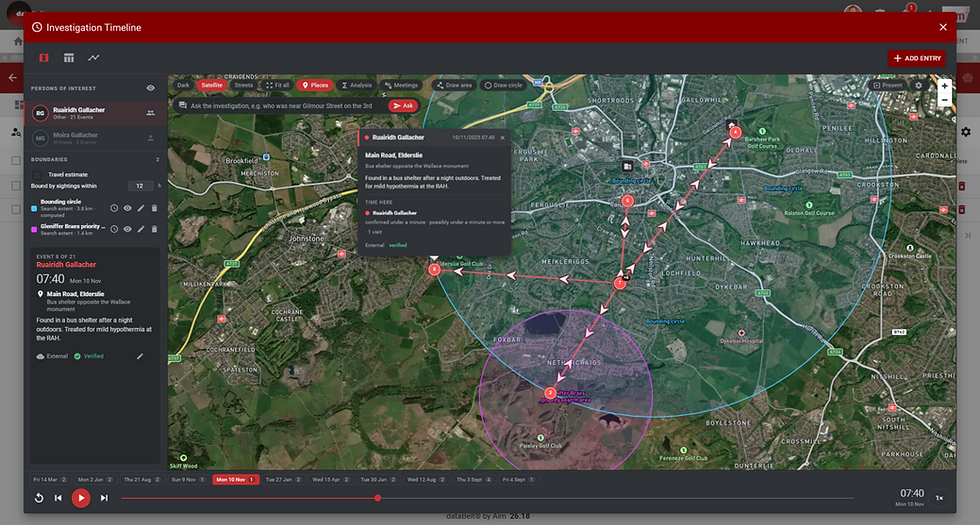Click the Present button on map

[888, 85]
